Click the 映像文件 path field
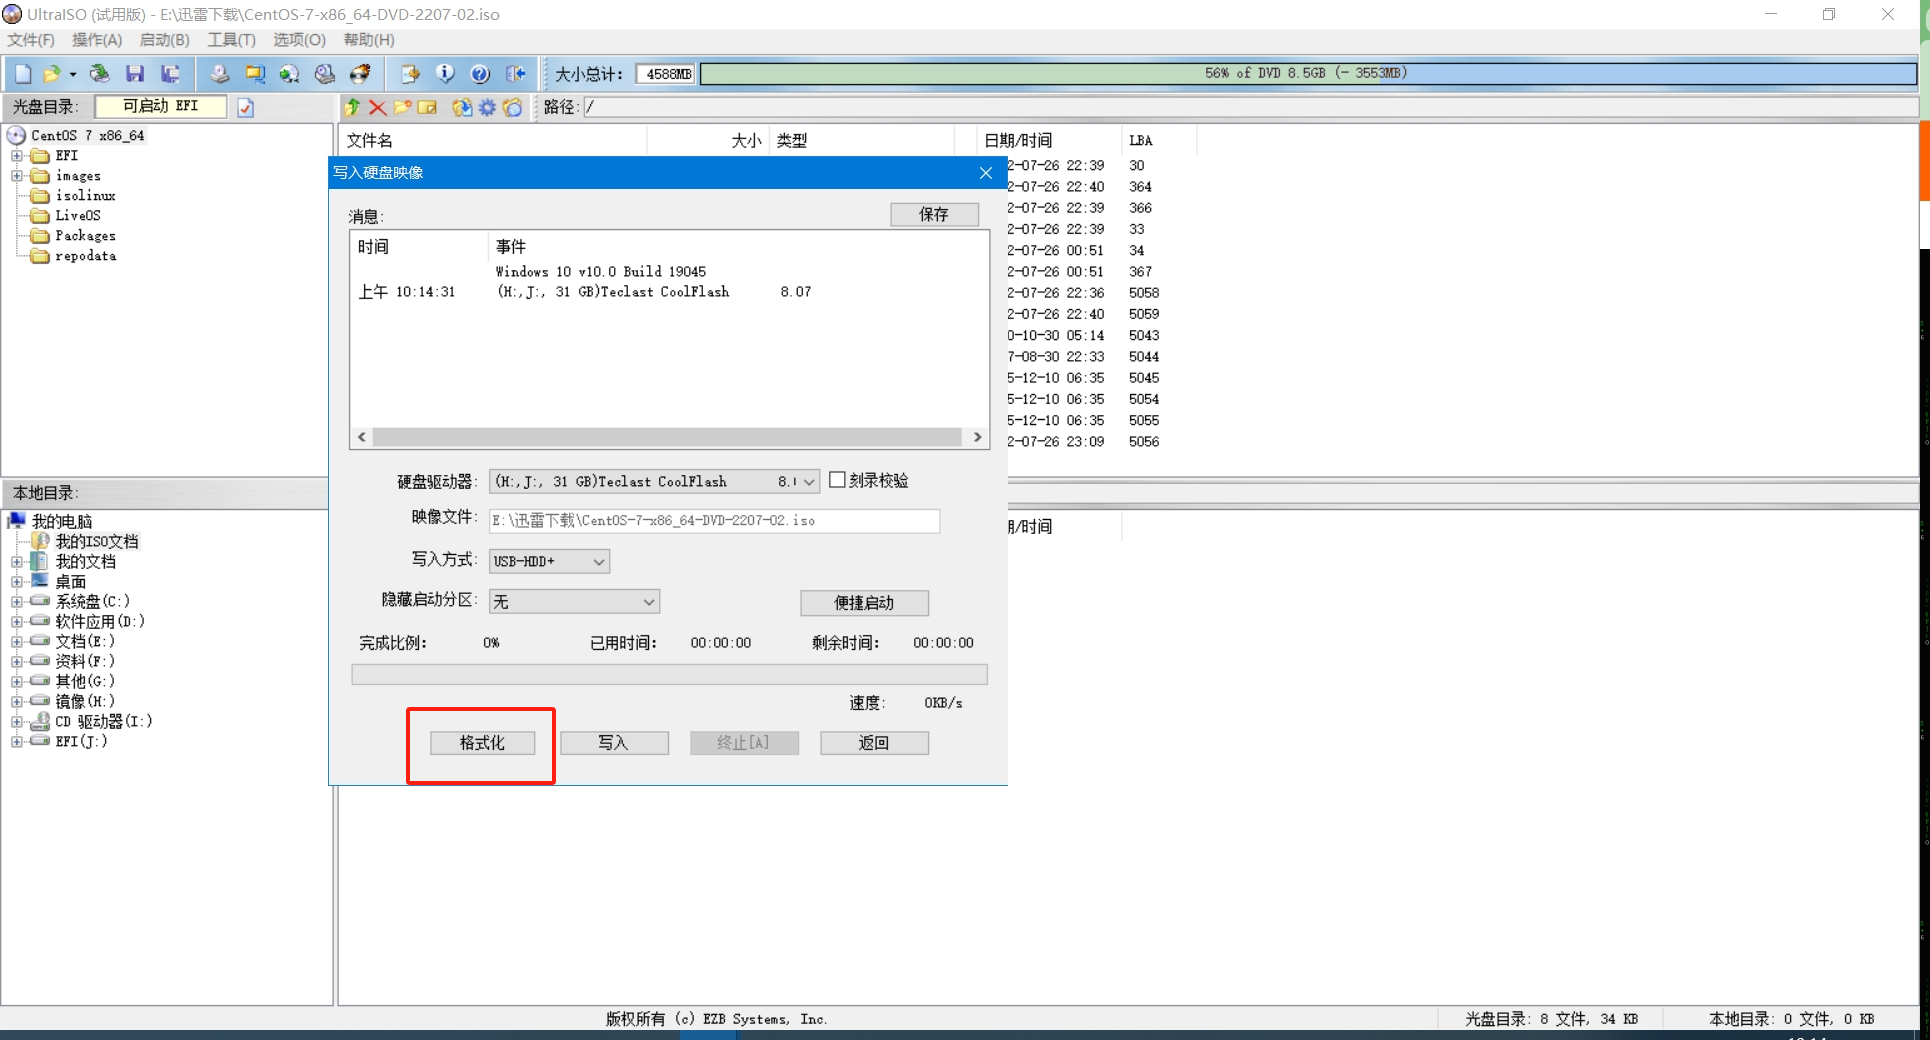 [x=714, y=521]
